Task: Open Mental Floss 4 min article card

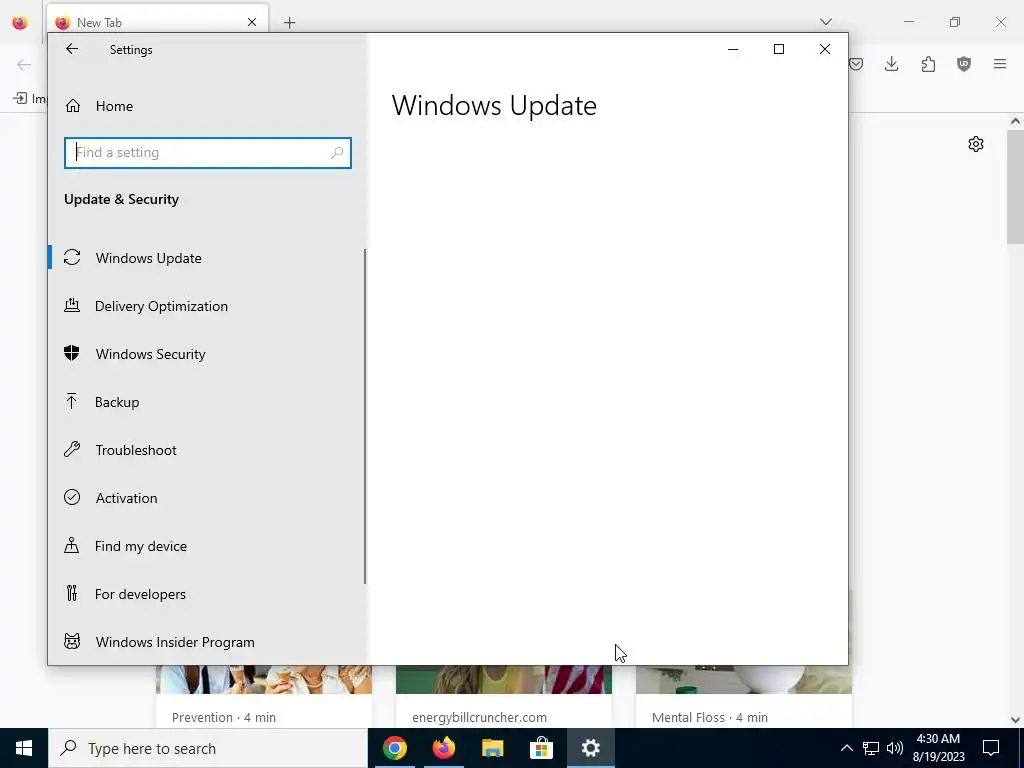Action: 744,696
